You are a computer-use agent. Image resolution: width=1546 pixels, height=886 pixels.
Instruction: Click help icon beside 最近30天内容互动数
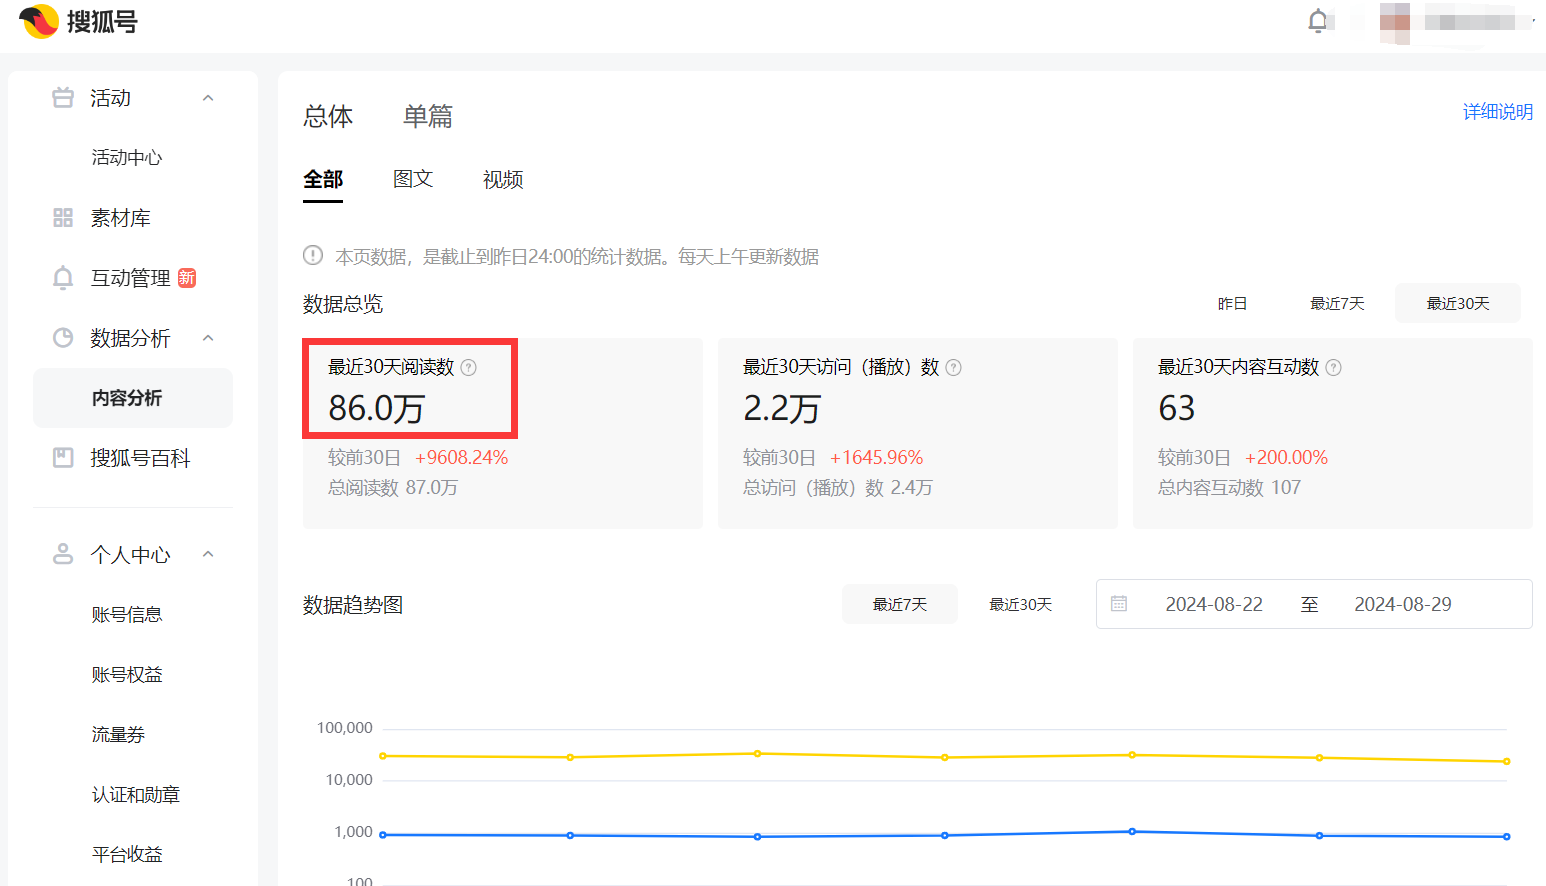[x=1333, y=368]
